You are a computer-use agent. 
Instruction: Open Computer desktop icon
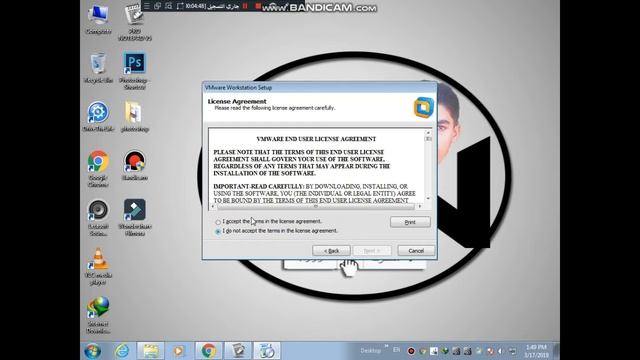coord(98,19)
